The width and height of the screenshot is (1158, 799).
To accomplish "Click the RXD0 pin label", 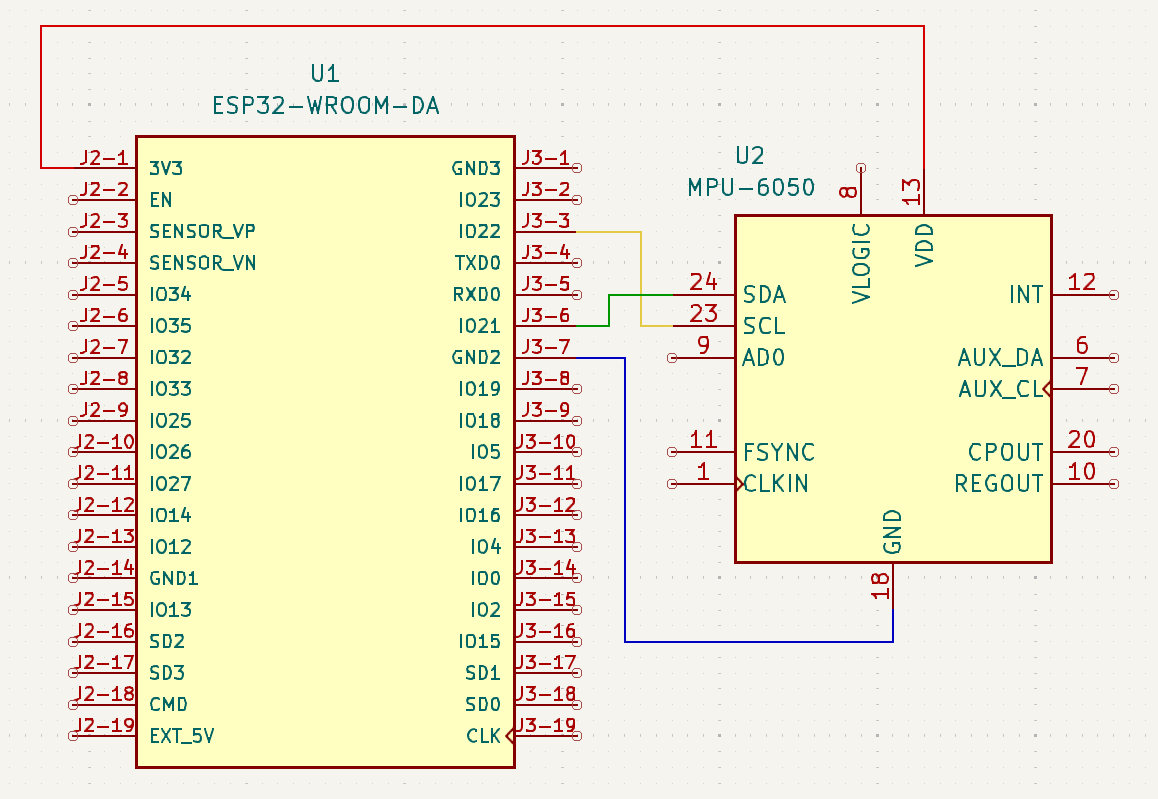I will (477, 295).
